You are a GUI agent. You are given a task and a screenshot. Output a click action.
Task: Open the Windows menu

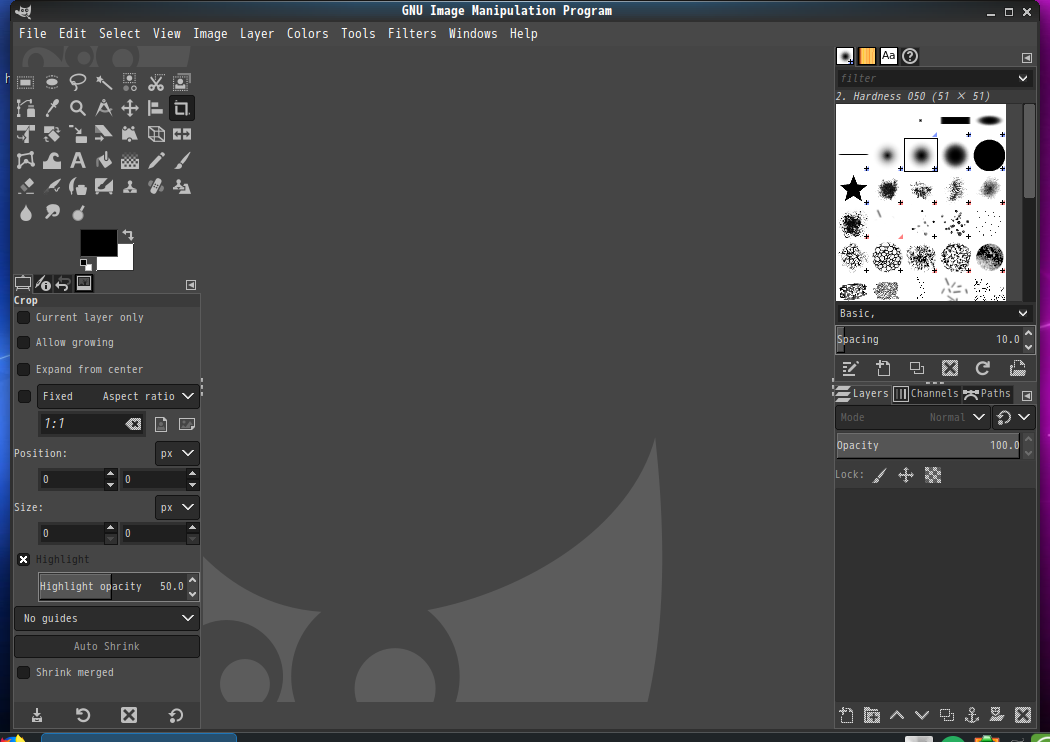[473, 33]
